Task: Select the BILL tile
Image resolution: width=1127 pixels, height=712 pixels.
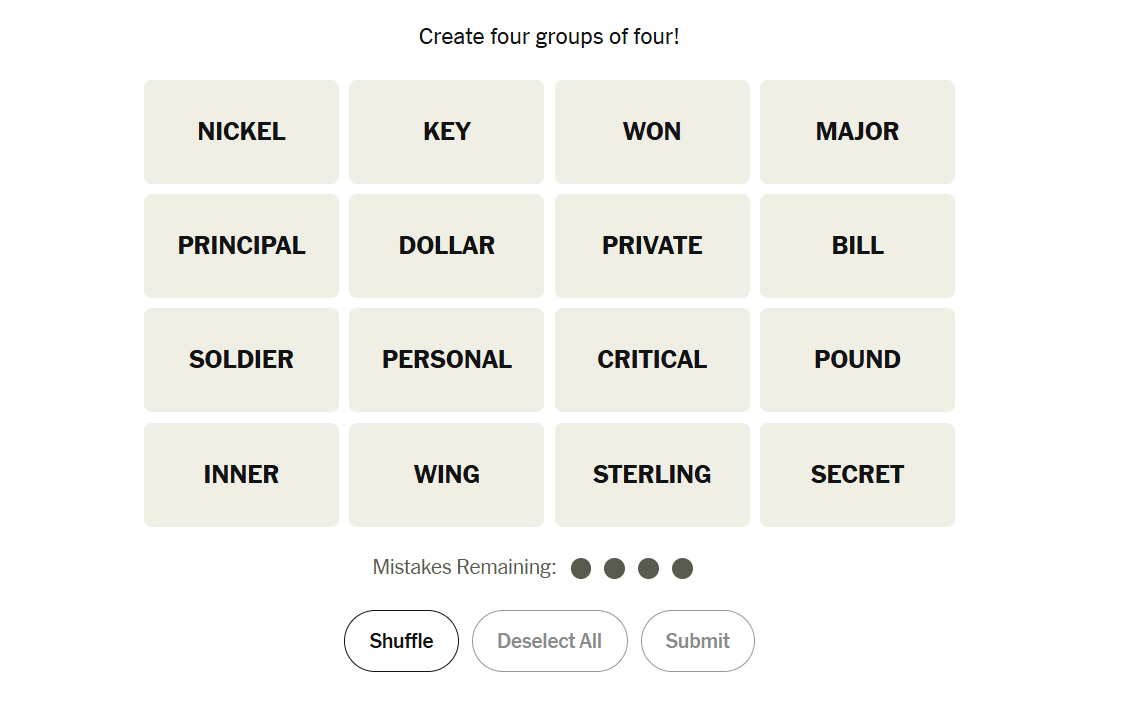Action: tap(857, 246)
